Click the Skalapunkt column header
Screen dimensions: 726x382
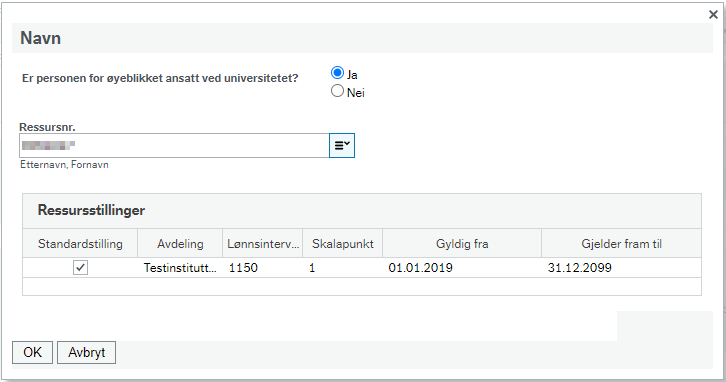coord(343,244)
